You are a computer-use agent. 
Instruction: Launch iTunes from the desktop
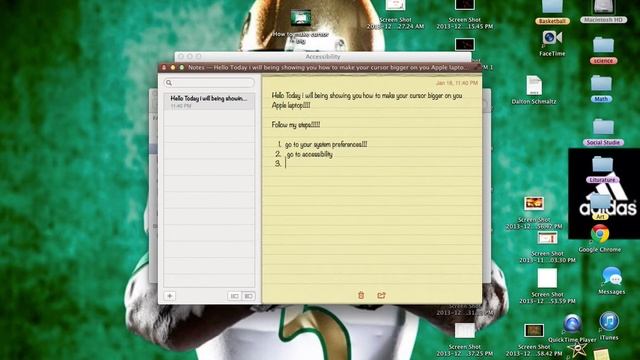tap(609, 325)
